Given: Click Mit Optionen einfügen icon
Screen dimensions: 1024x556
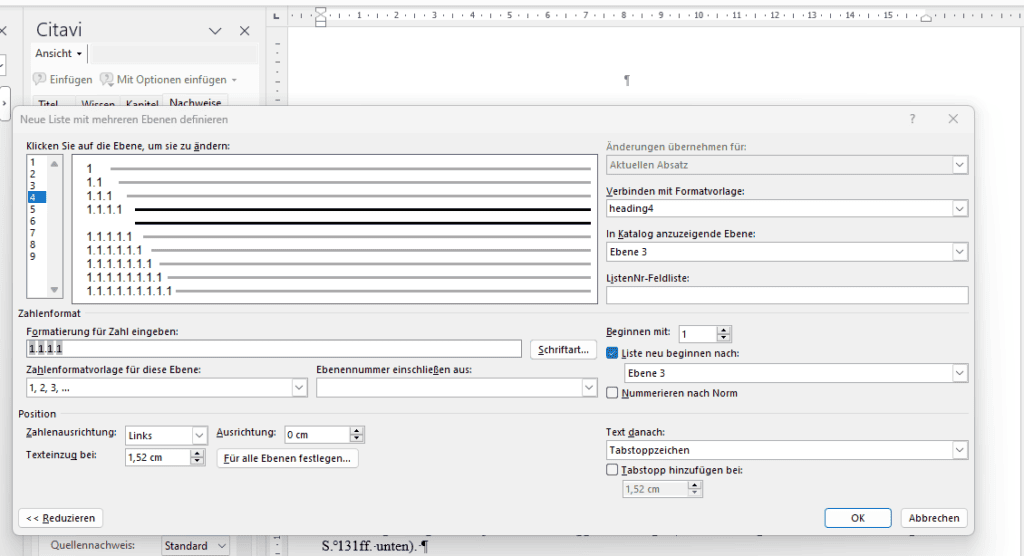Looking at the screenshot, I should pyautogui.click(x=106, y=79).
